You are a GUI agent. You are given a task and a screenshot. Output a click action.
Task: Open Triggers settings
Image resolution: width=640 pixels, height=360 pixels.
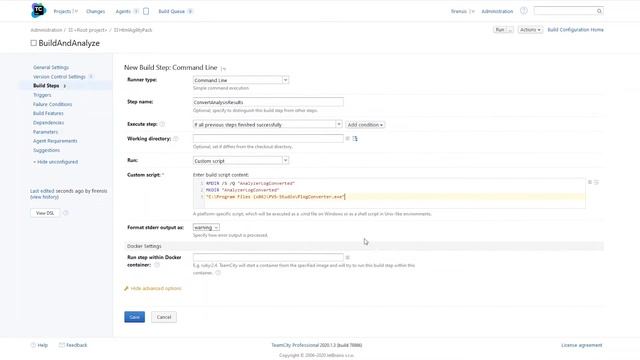point(42,95)
